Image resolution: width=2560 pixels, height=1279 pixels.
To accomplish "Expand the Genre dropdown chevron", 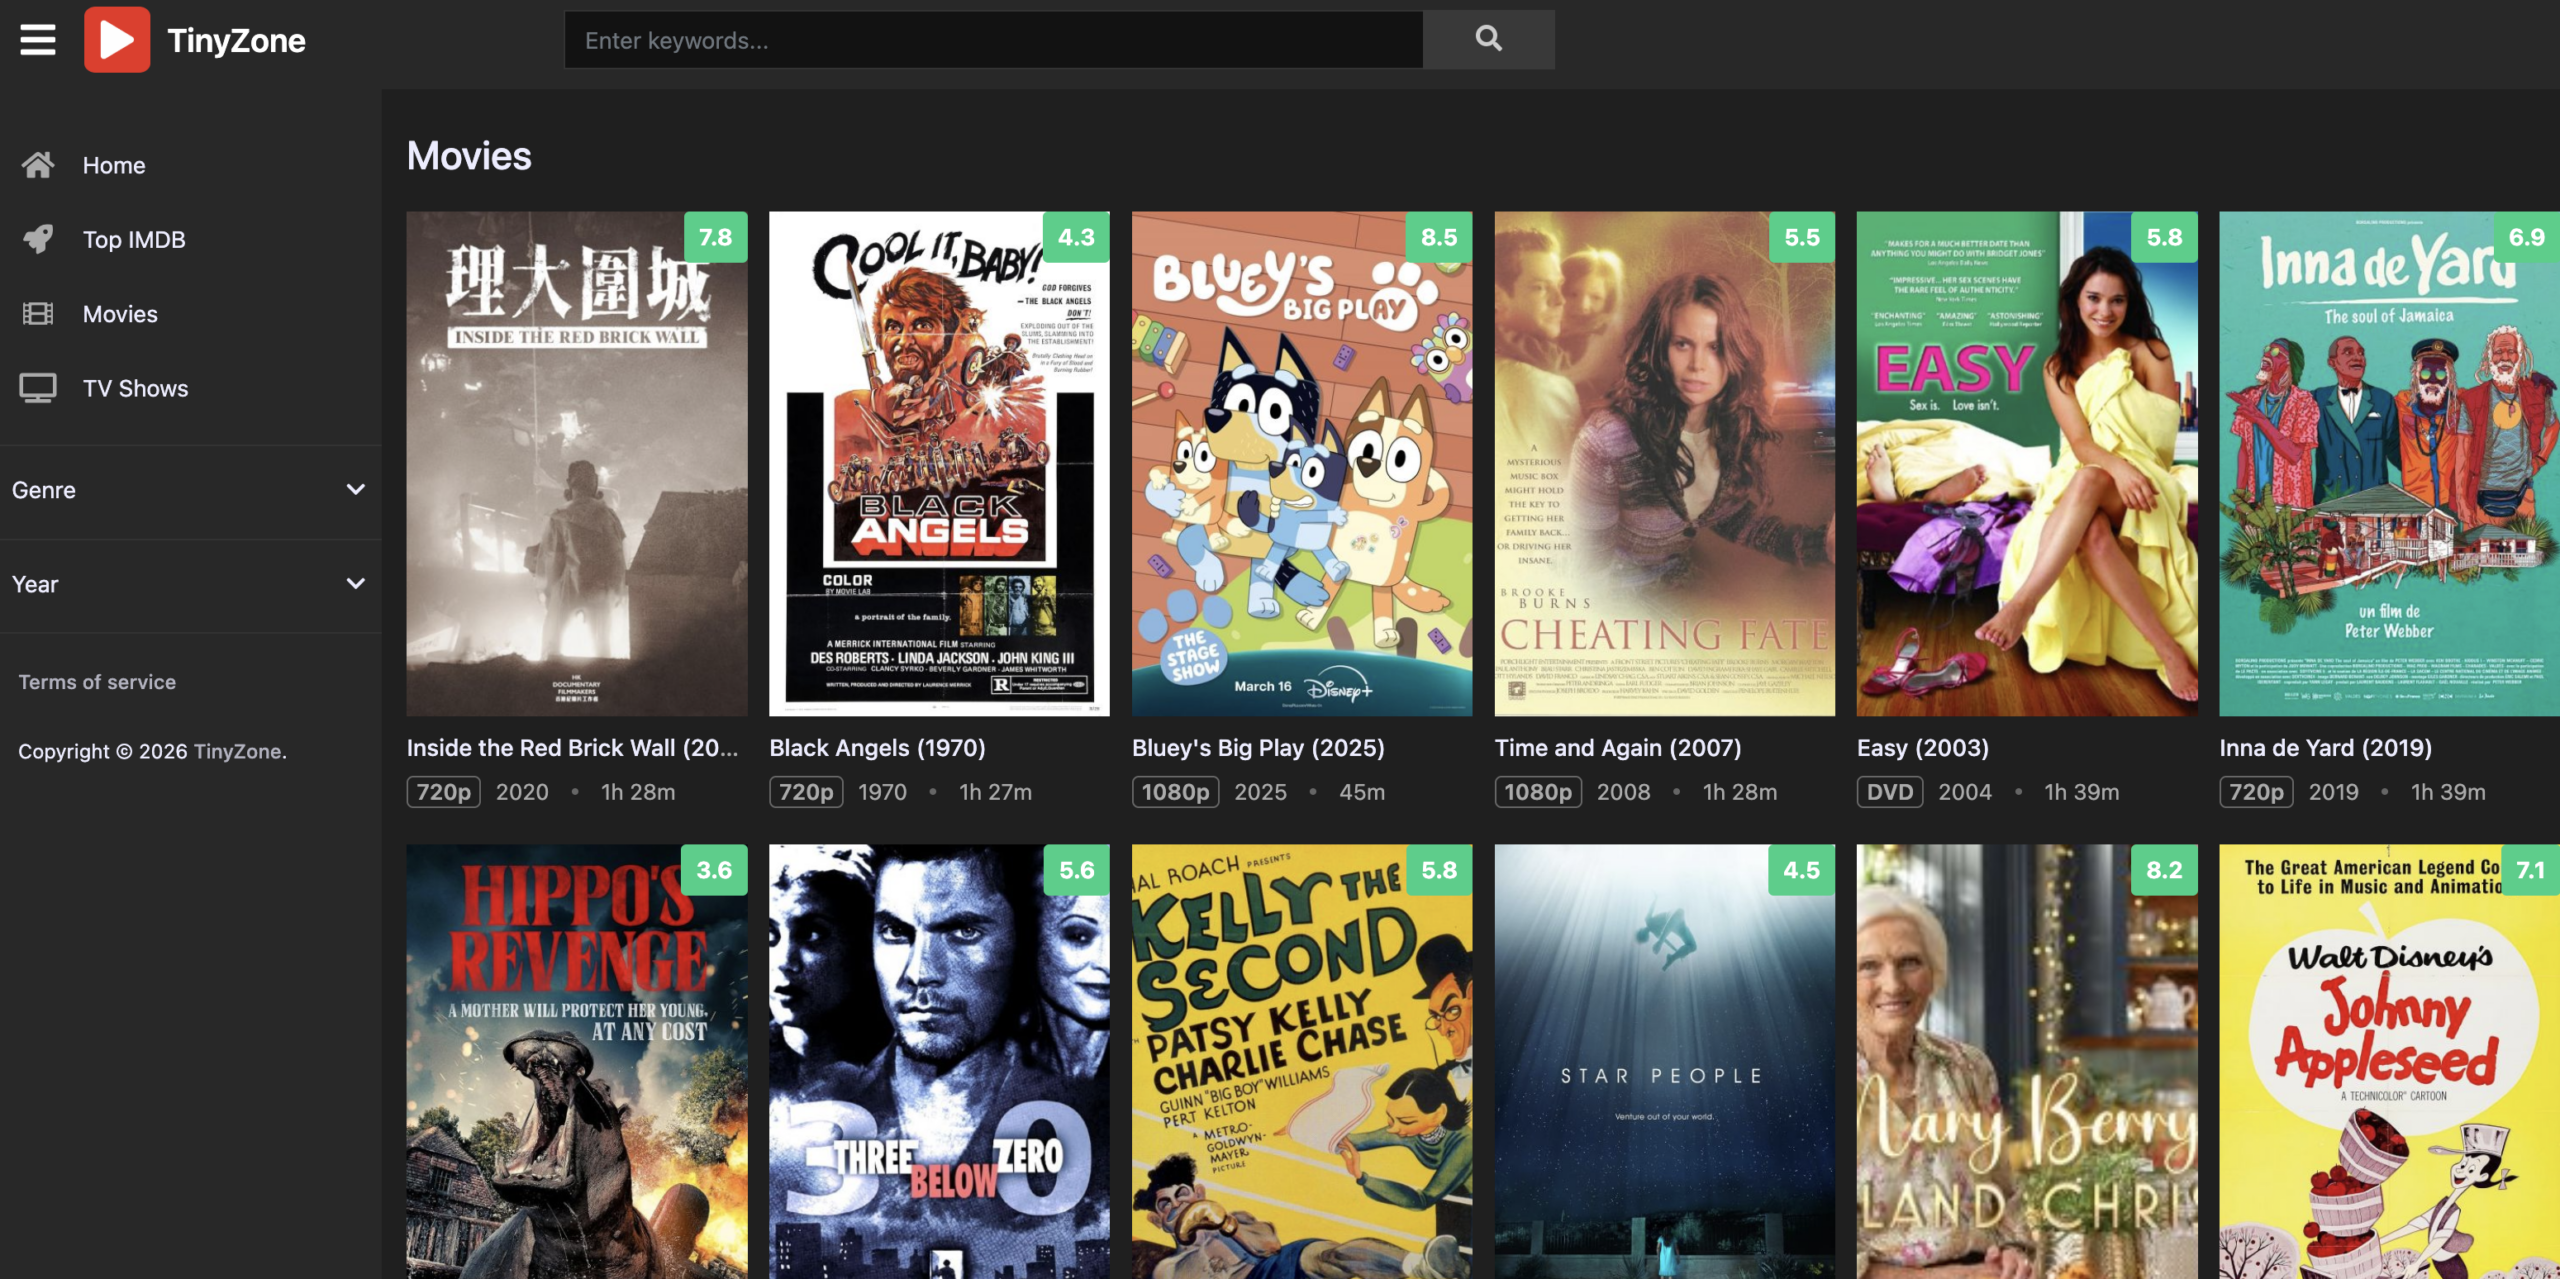I will click(x=355, y=490).
